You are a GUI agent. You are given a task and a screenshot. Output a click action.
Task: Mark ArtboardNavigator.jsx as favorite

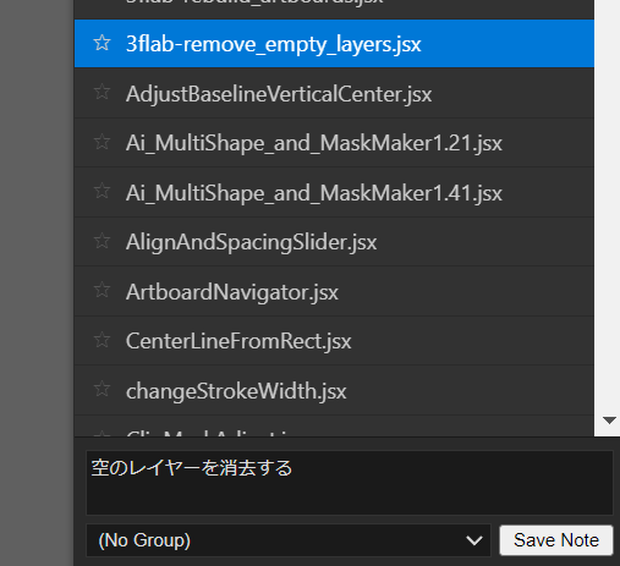click(x=102, y=290)
